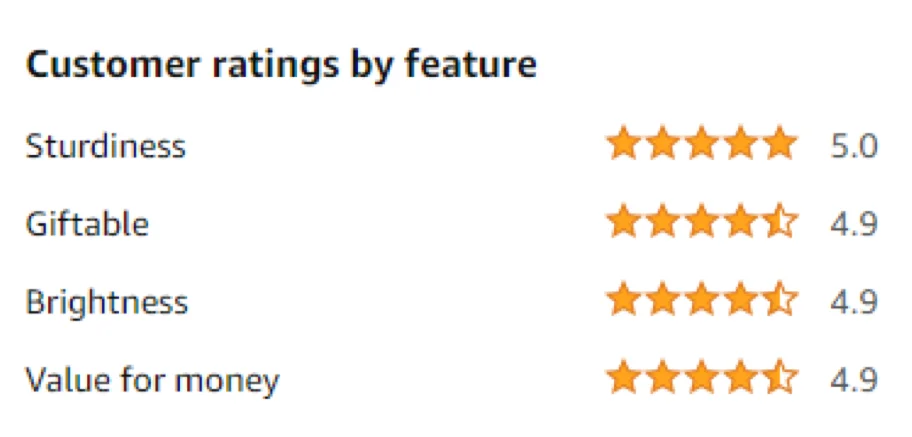912x437 pixels.
Task: Click the fifth star in Sturdiness row
Action: point(781,145)
